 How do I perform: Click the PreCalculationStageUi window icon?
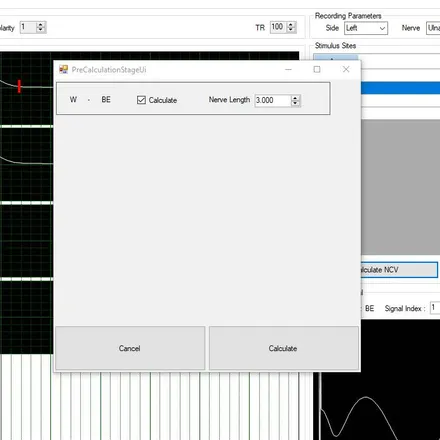63,69
